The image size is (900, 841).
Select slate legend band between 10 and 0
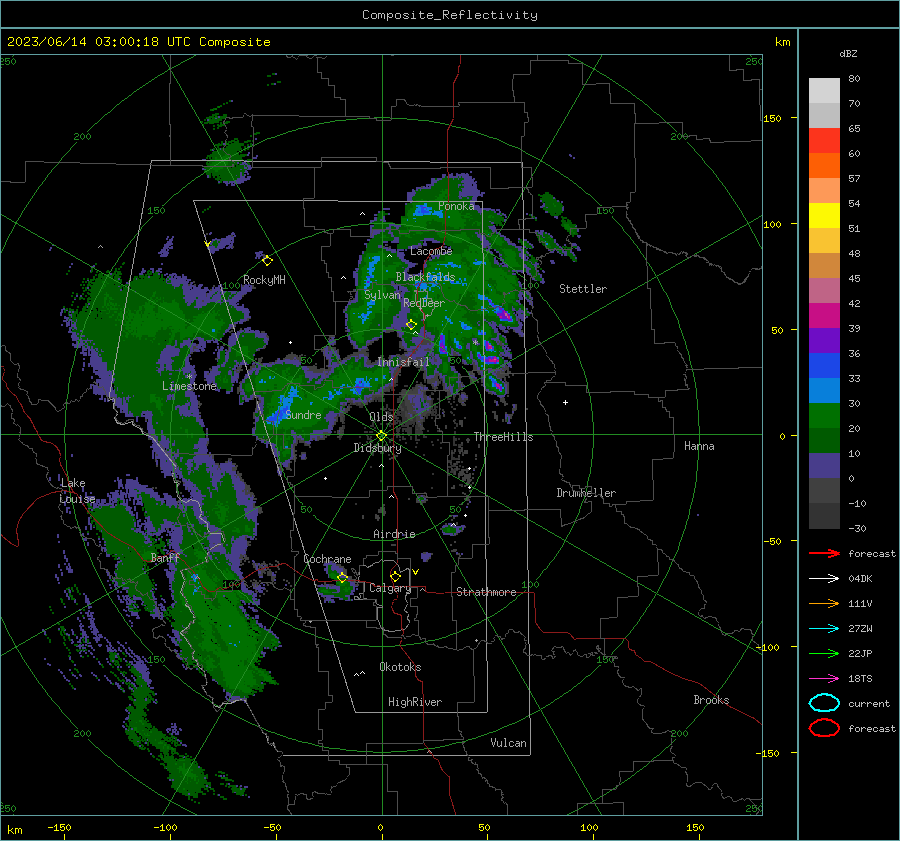coord(824,466)
